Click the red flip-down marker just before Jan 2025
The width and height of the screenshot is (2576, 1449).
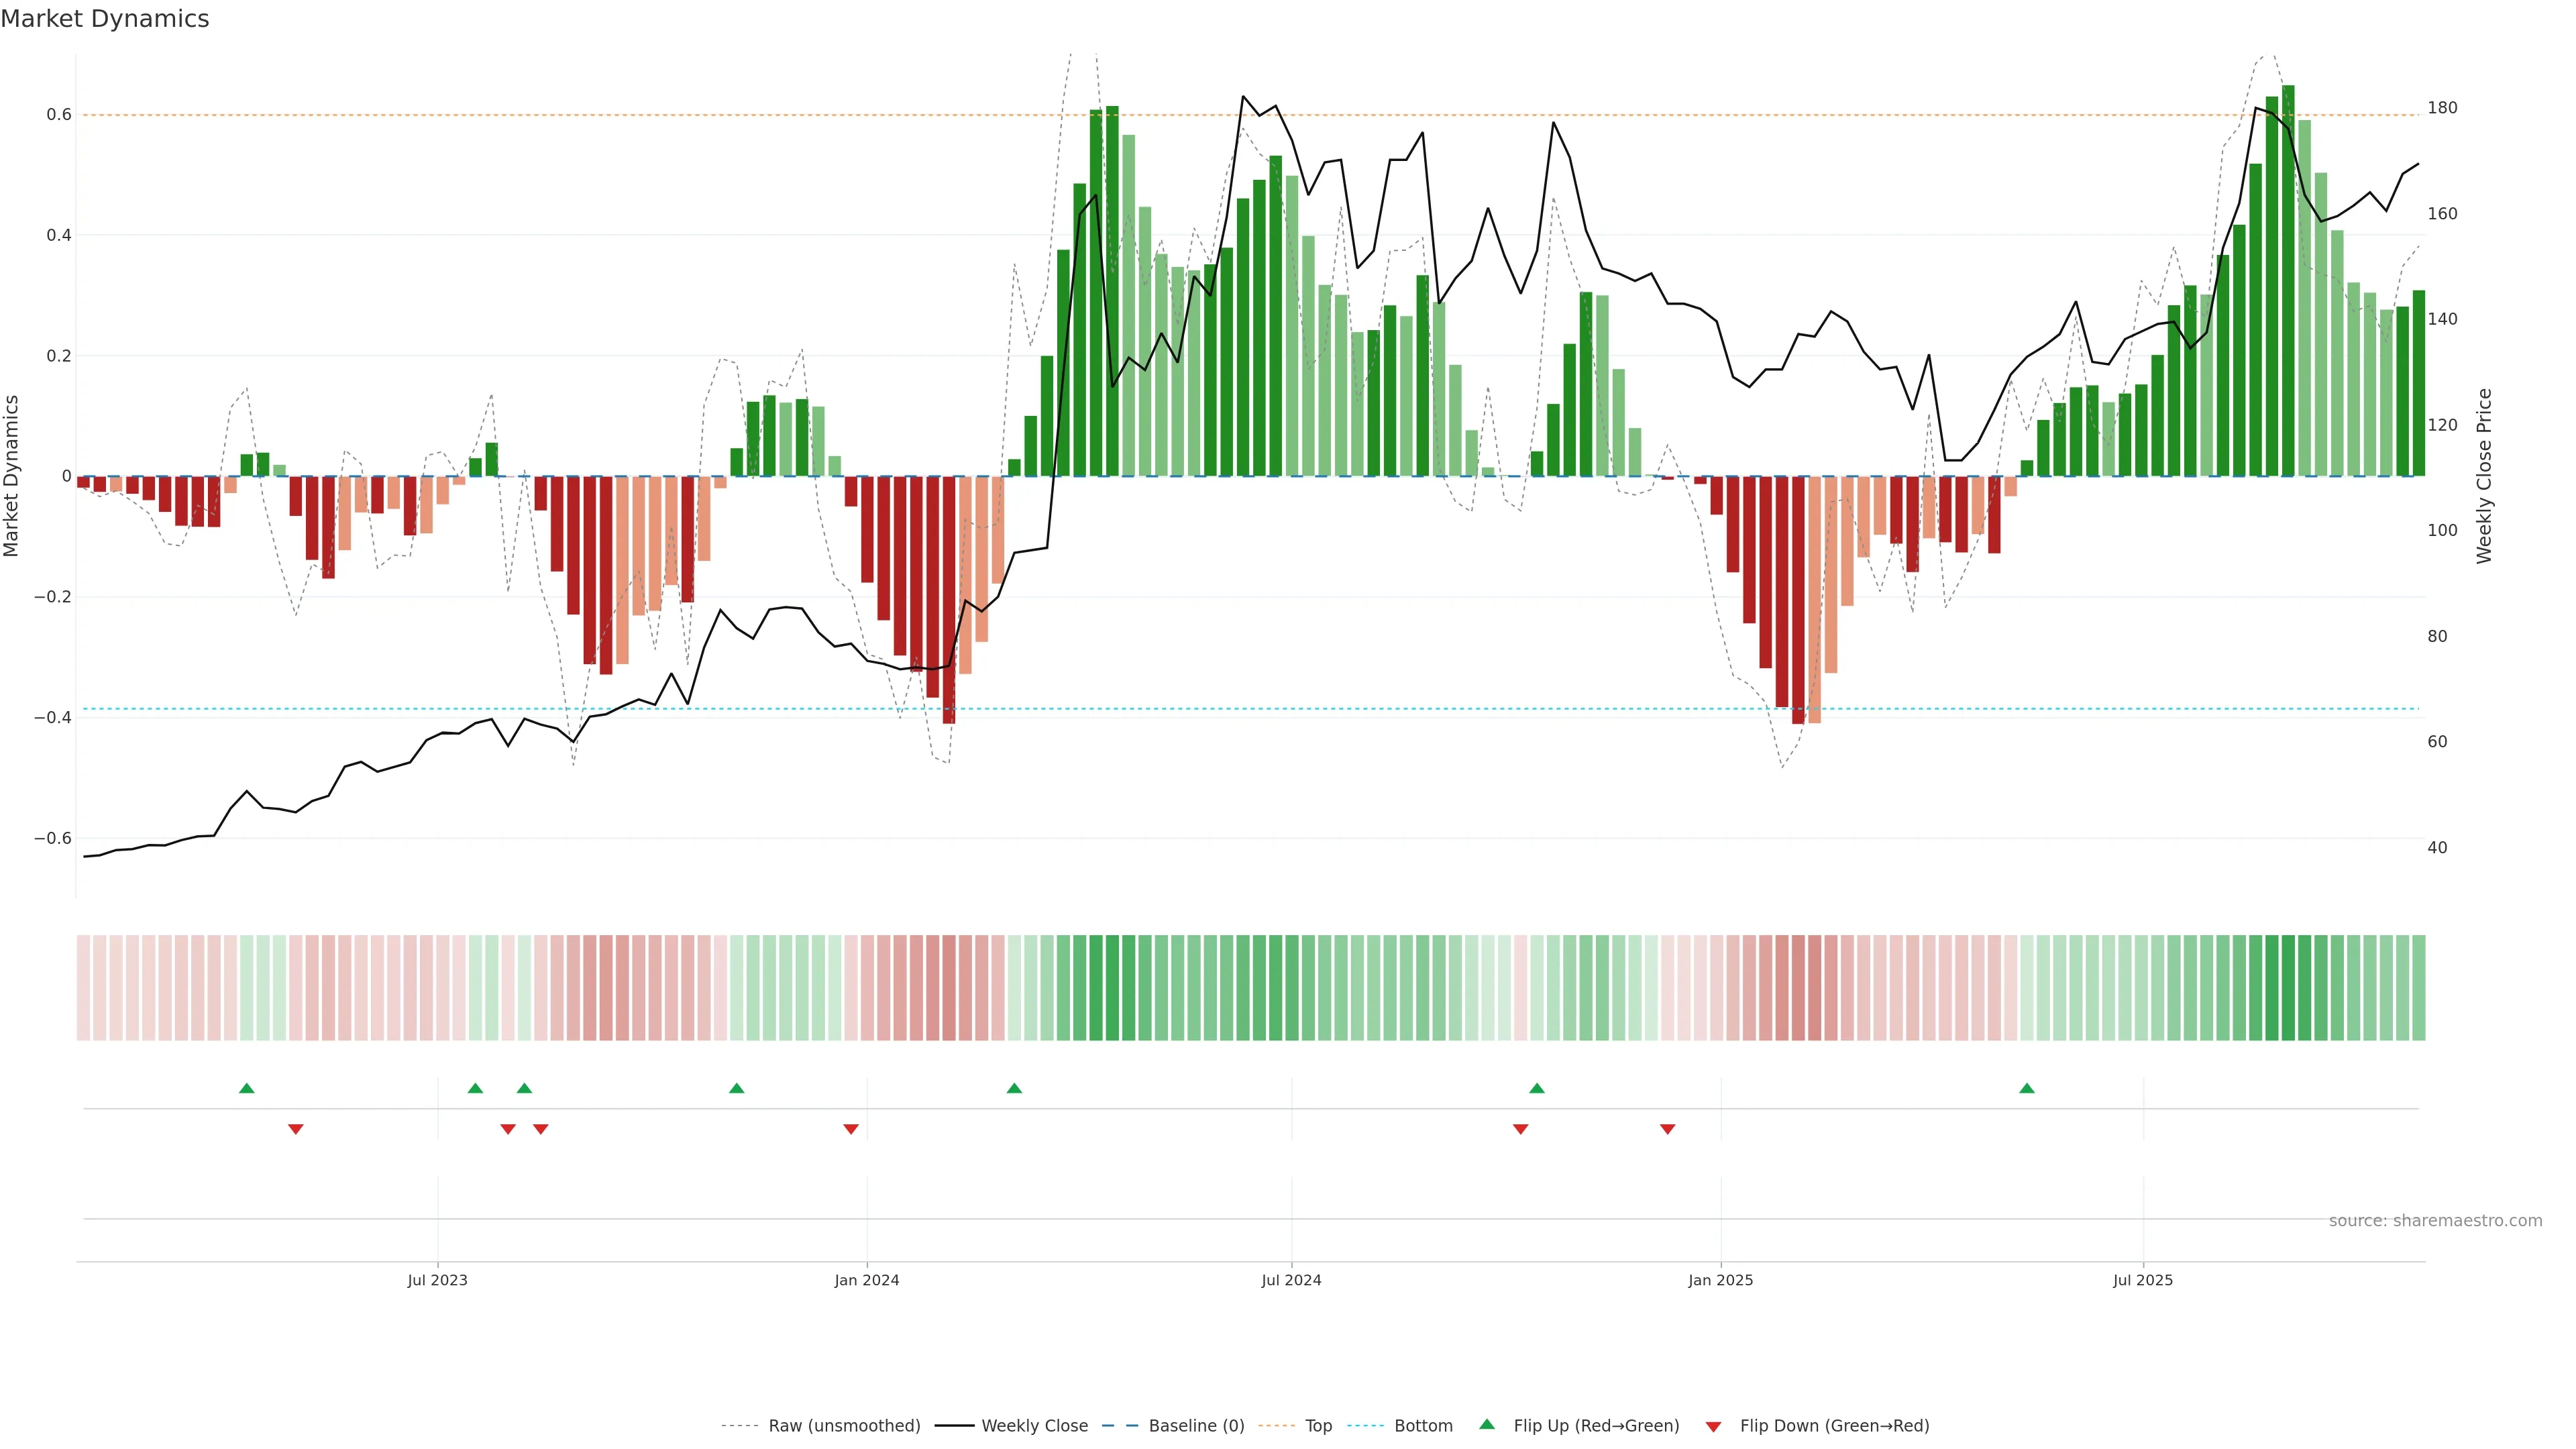pos(1667,1129)
